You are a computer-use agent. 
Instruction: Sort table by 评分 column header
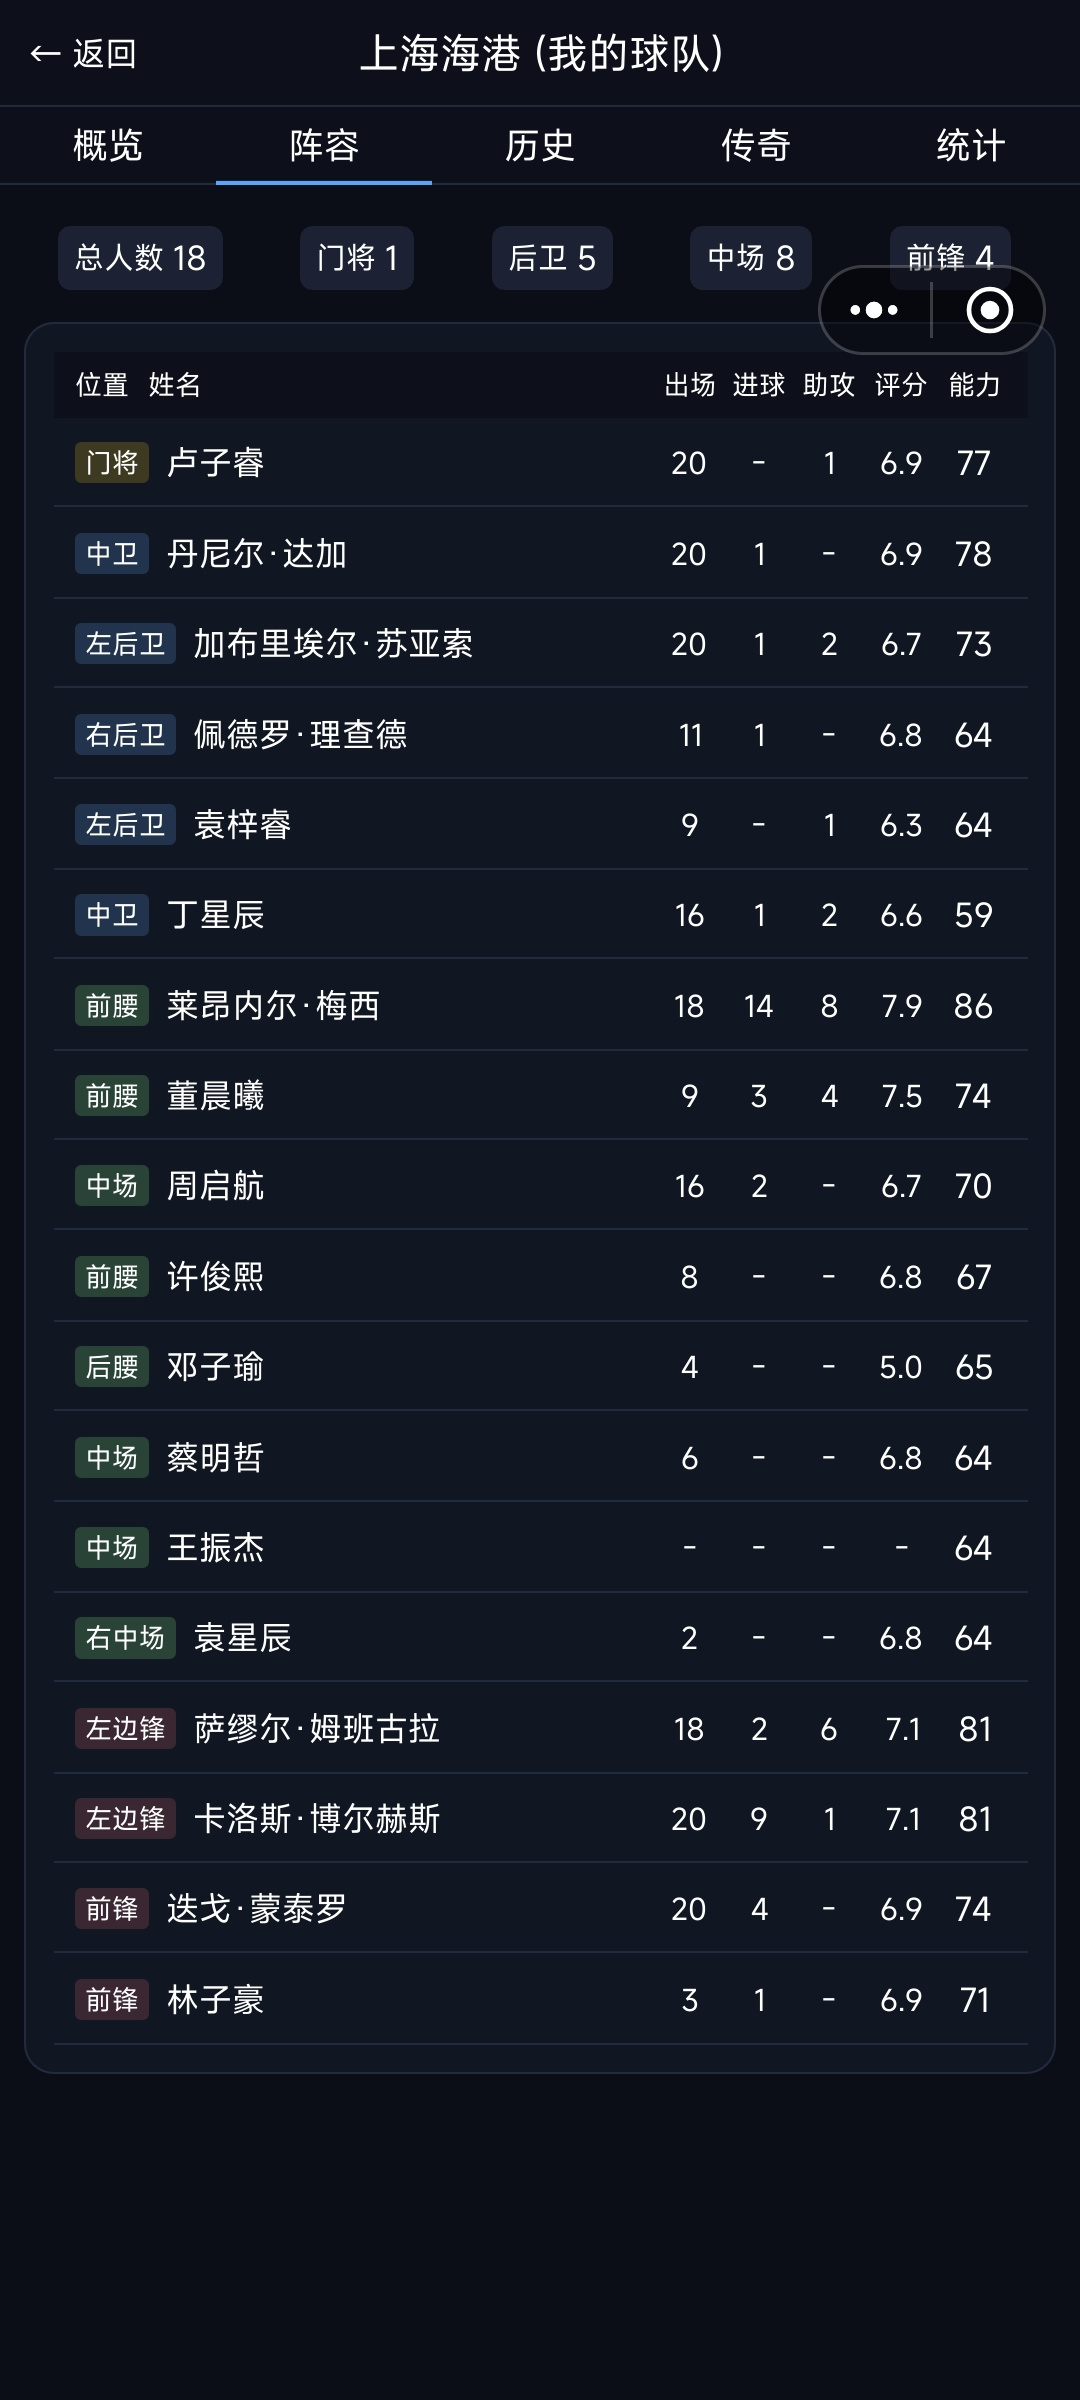click(x=901, y=385)
